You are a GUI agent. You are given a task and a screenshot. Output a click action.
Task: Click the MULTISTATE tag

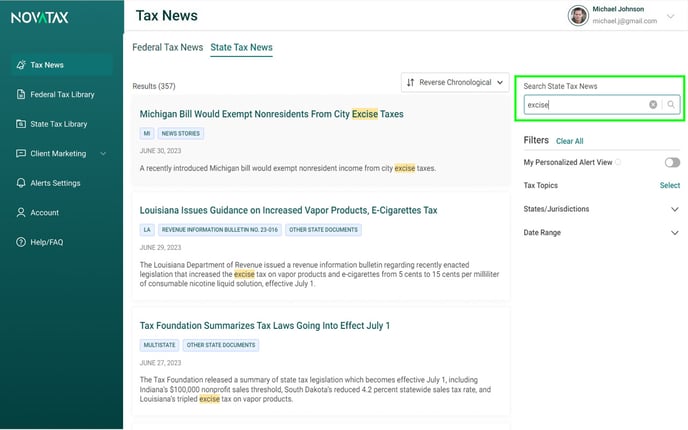(x=159, y=345)
